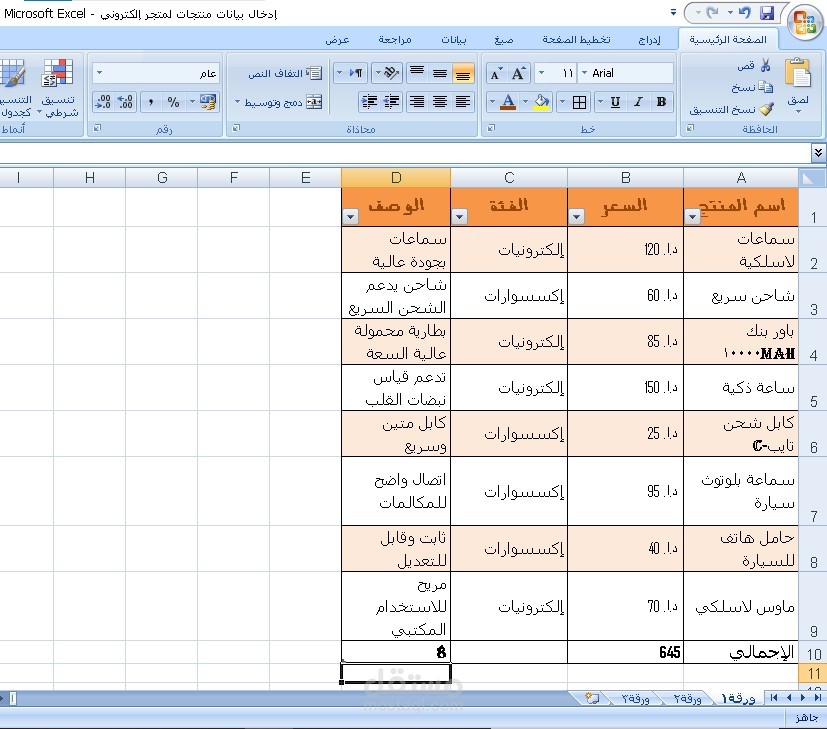Increase the indent
This screenshot has width=827, height=729.
(x=369, y=102)
